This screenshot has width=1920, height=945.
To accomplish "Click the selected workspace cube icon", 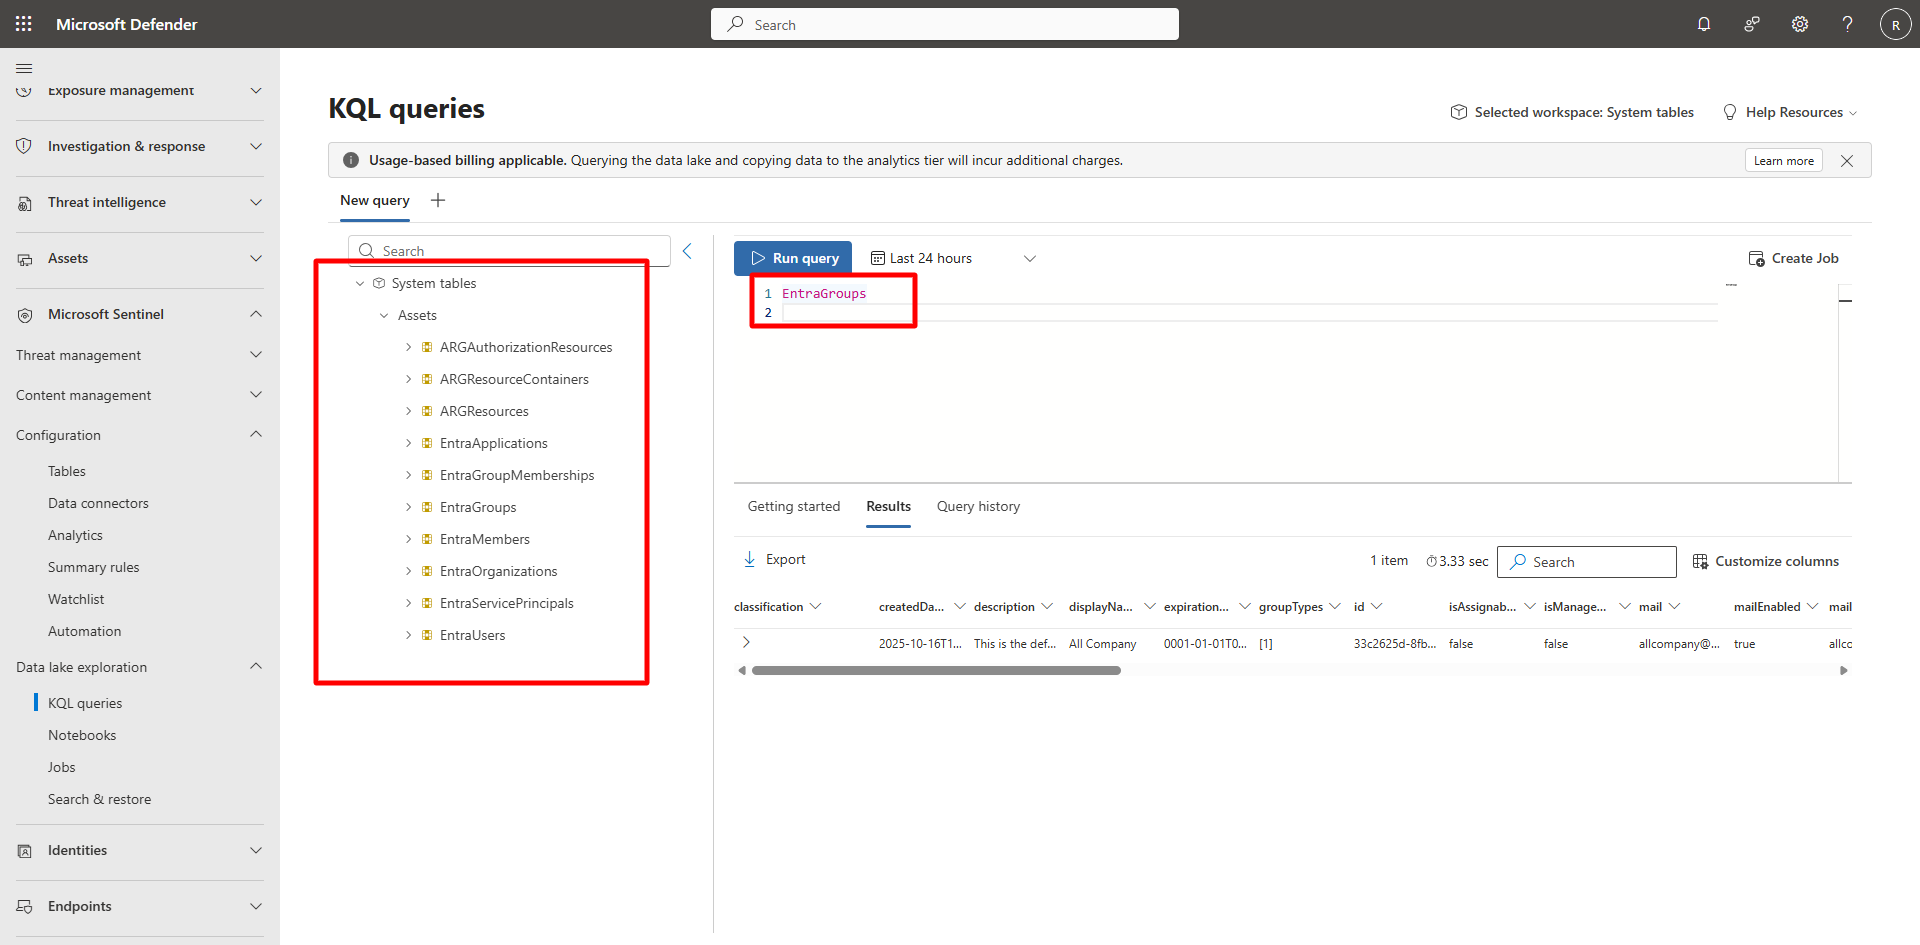I will [1459, 112].
